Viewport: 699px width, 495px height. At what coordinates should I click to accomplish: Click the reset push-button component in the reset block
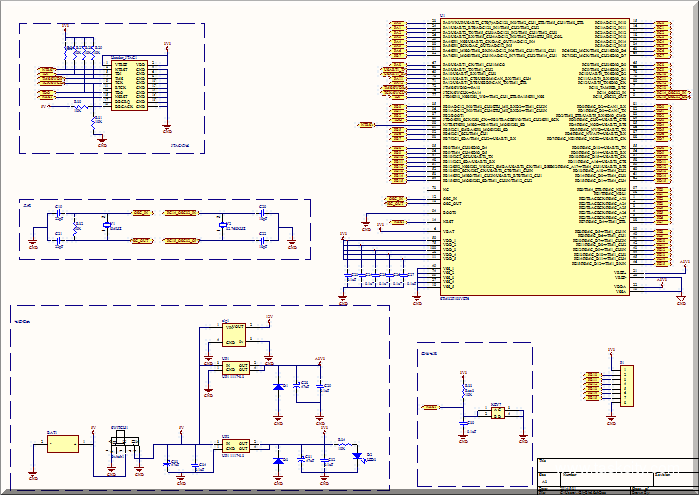coord(497,412)
